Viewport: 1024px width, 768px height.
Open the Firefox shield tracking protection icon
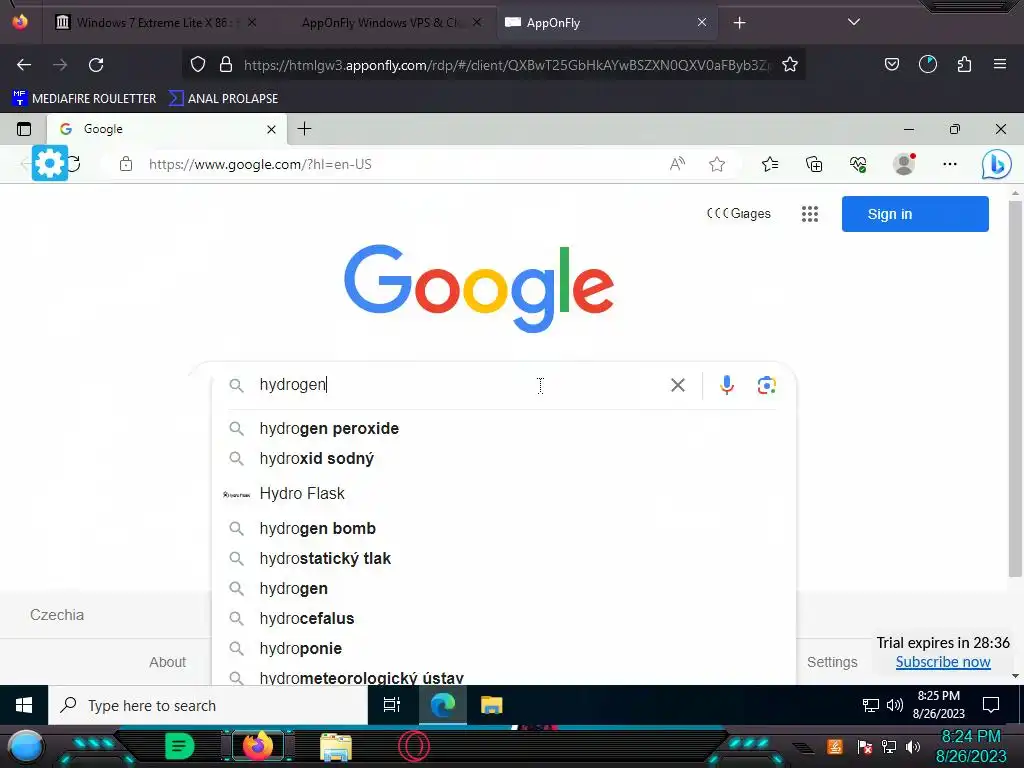(198, 64)
